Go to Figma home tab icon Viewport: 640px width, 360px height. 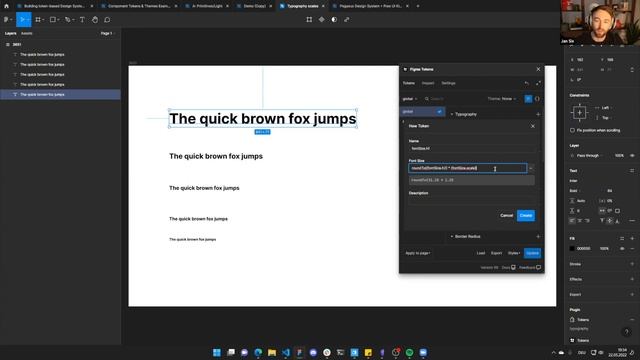tap(6, 6)
